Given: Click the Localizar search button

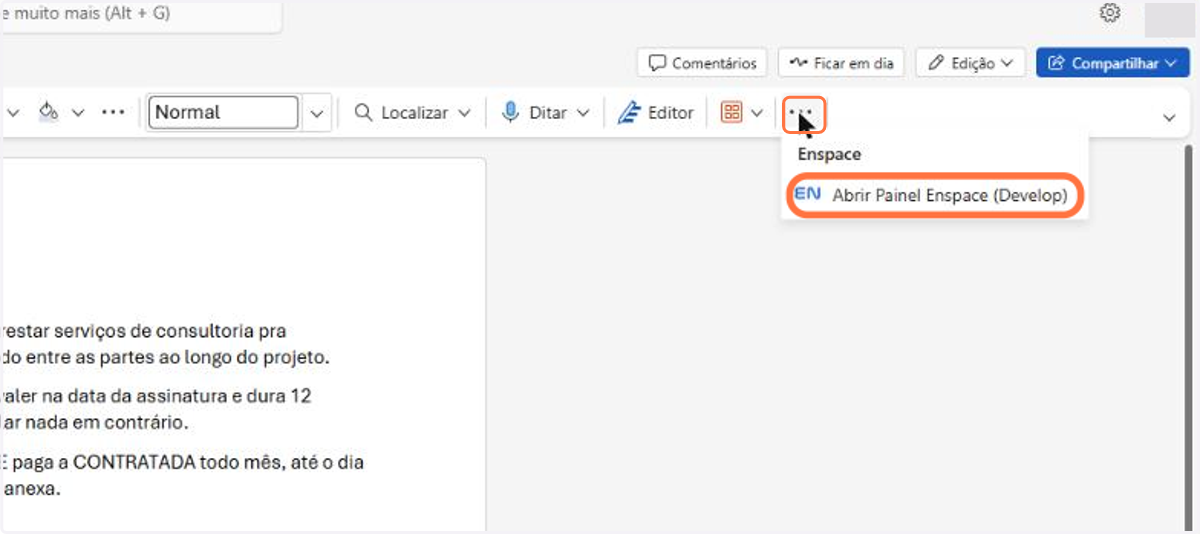Looking at the screenshot, I should coord(401,113).
